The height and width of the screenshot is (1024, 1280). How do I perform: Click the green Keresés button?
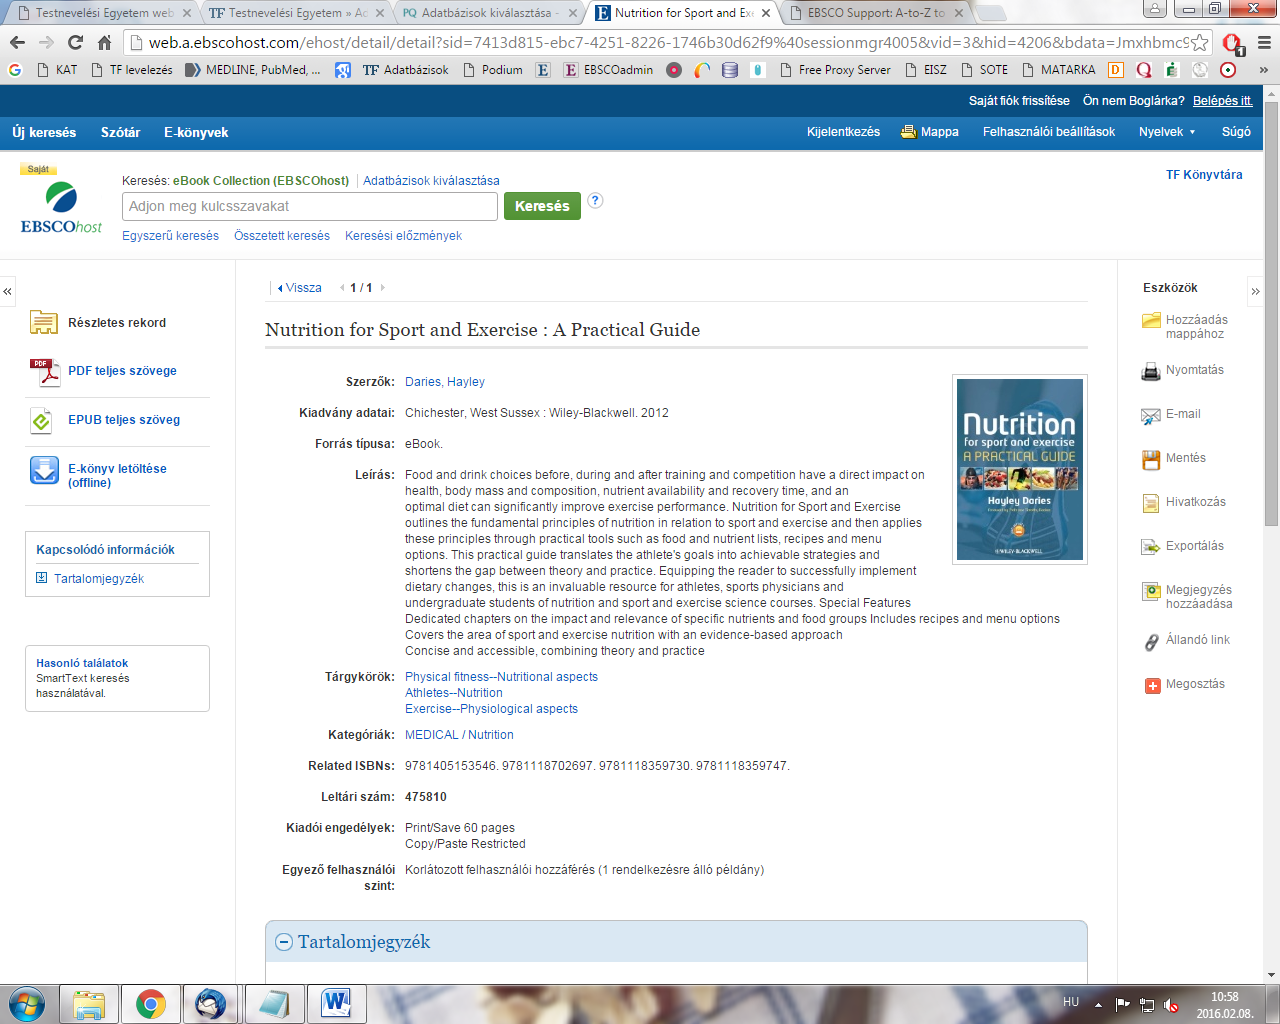point(542,206)
